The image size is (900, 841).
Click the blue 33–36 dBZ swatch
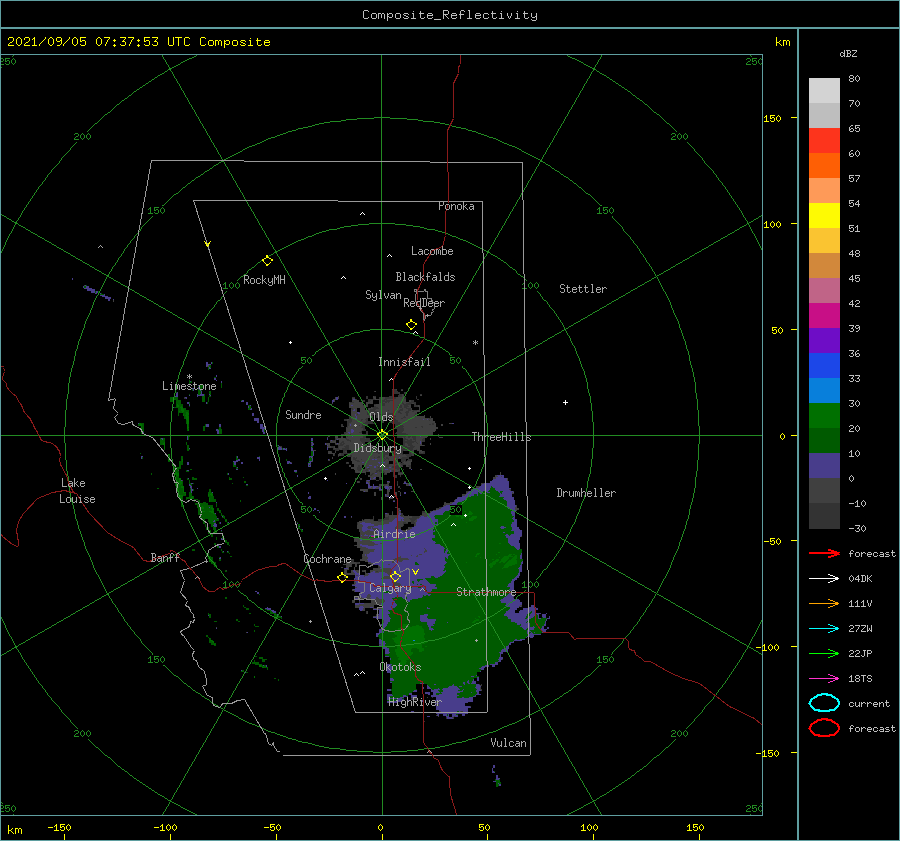coord(824,366)
